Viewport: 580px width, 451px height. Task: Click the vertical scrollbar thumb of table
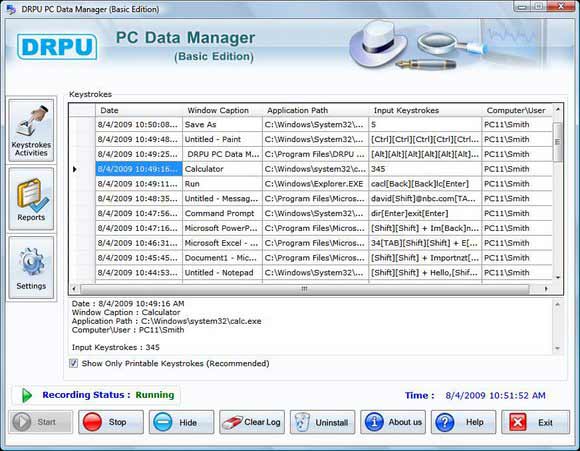click(x=557, y=142)
